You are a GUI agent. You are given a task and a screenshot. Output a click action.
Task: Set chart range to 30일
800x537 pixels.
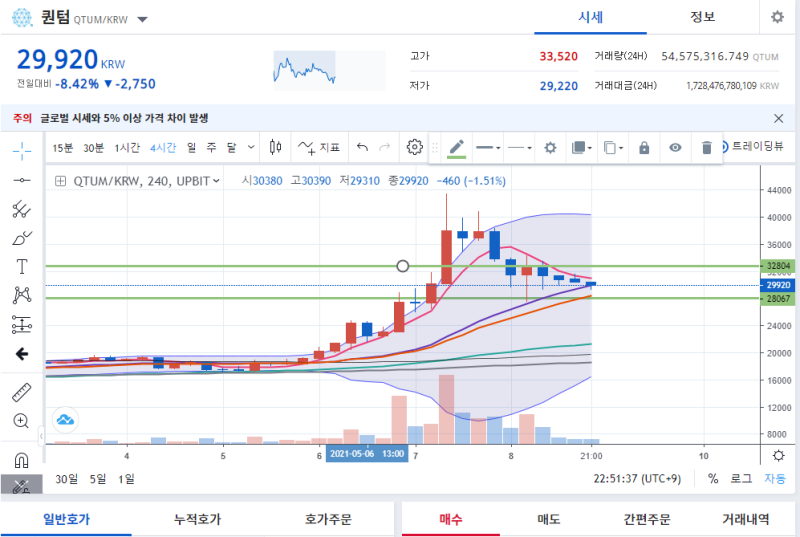(x=67, y=479)
